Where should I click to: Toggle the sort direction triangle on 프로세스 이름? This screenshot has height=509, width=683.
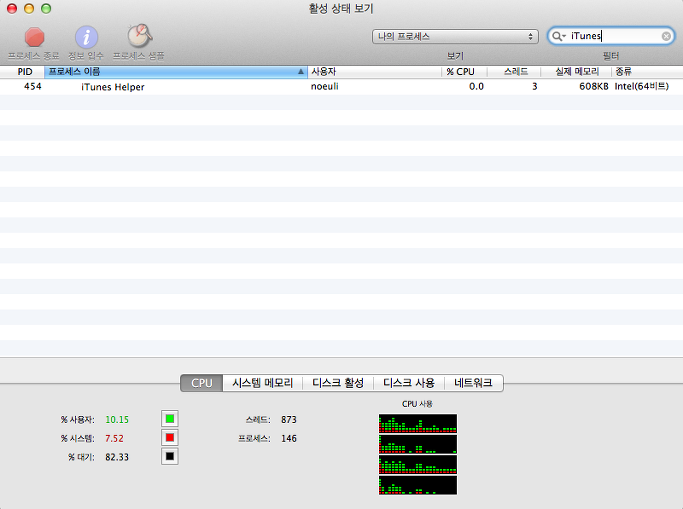coord(301,72)
